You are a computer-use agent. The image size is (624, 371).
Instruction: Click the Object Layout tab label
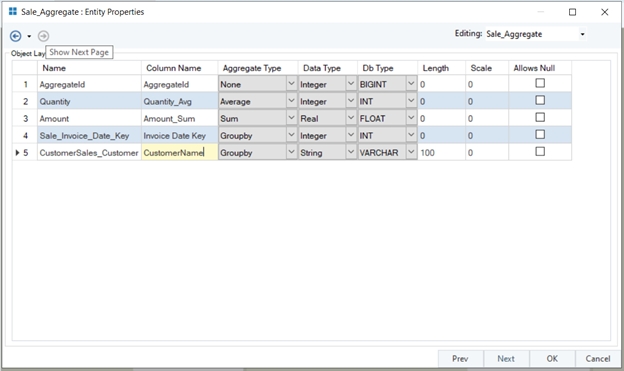click(28, 53)
